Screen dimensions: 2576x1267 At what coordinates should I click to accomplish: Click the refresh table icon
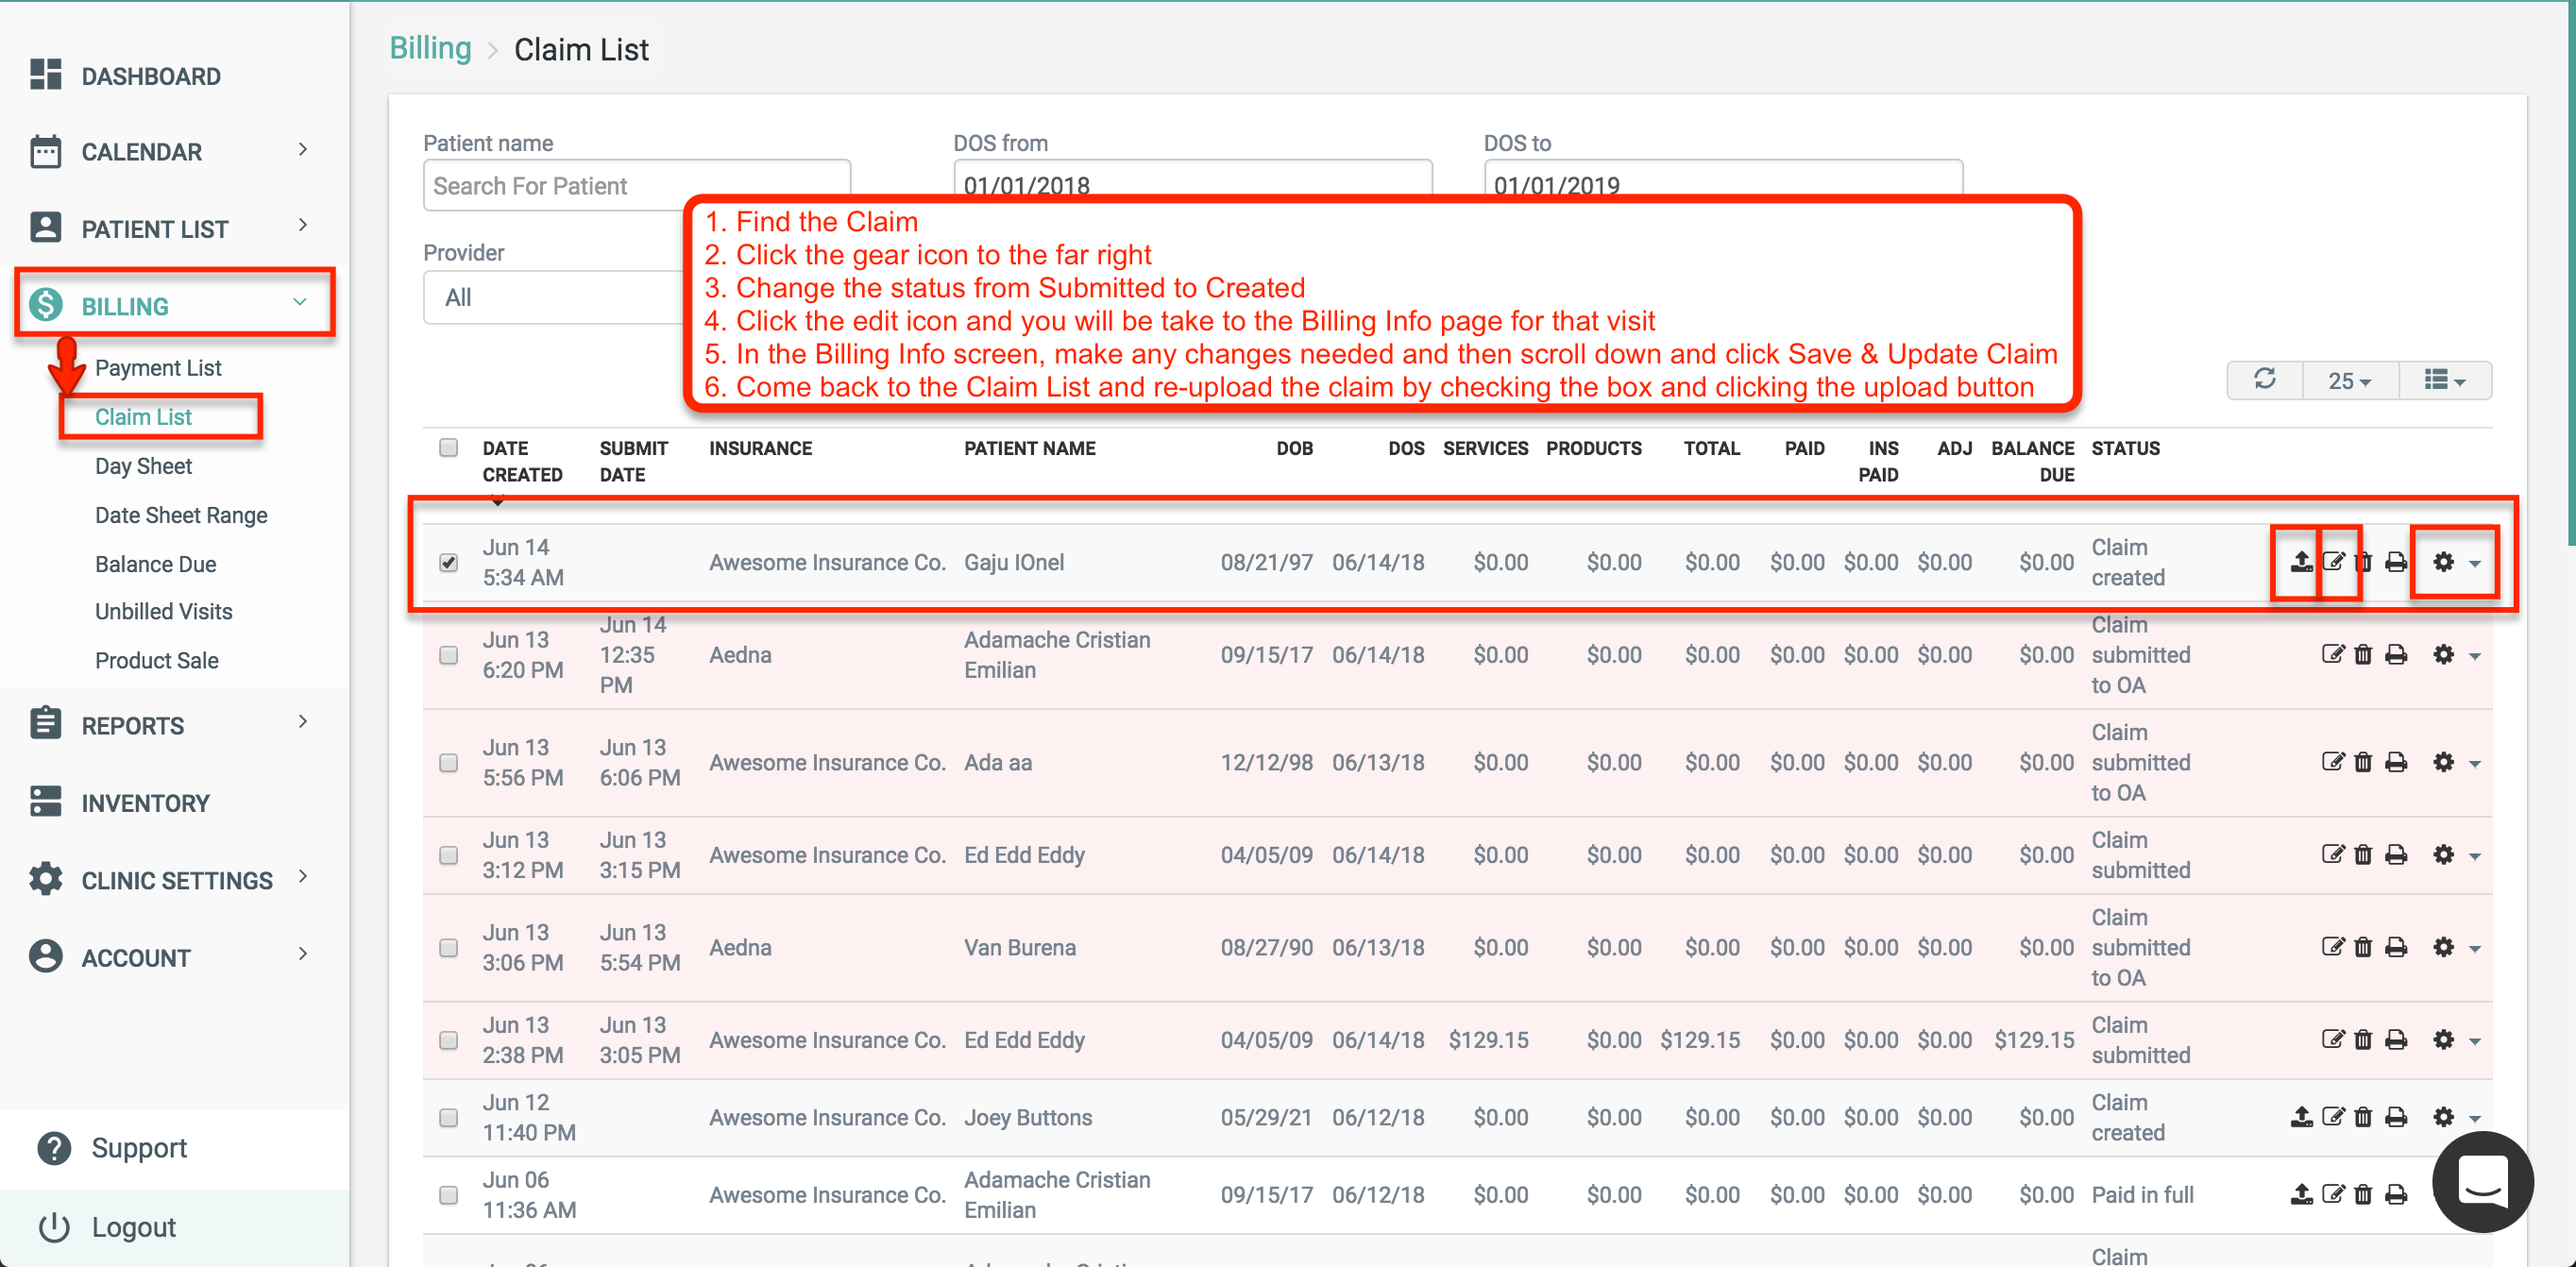click(x=2265, y=380)
